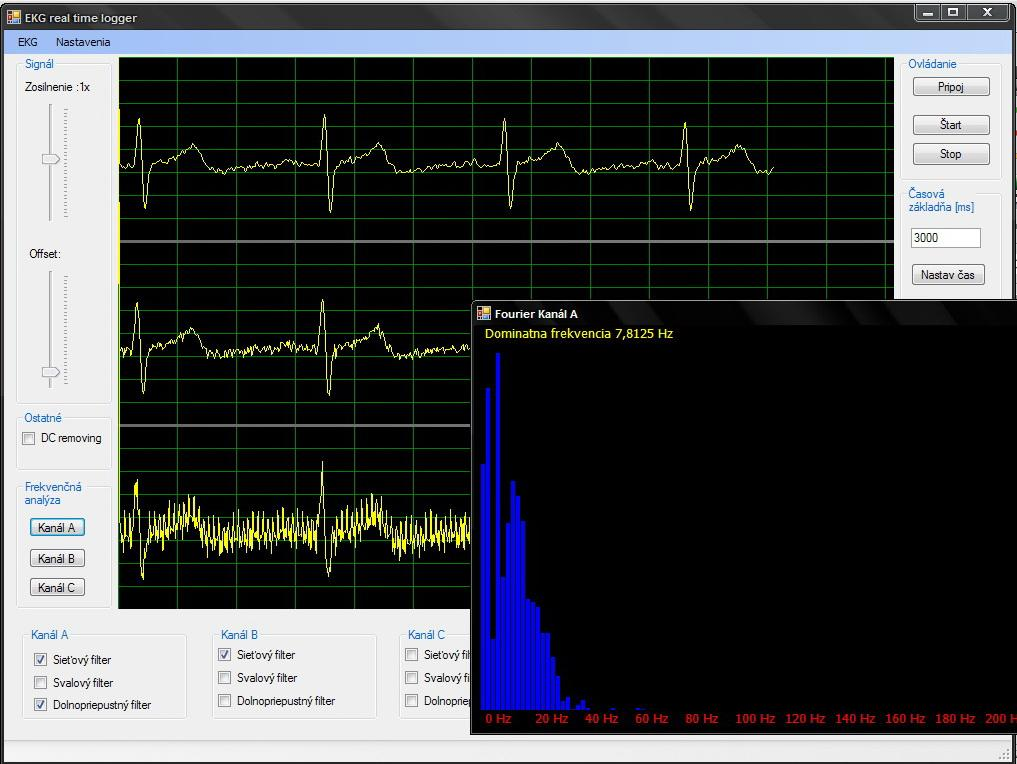
Task: Open frequency analysis for Kanál B
Action: (x=57, y=558)
